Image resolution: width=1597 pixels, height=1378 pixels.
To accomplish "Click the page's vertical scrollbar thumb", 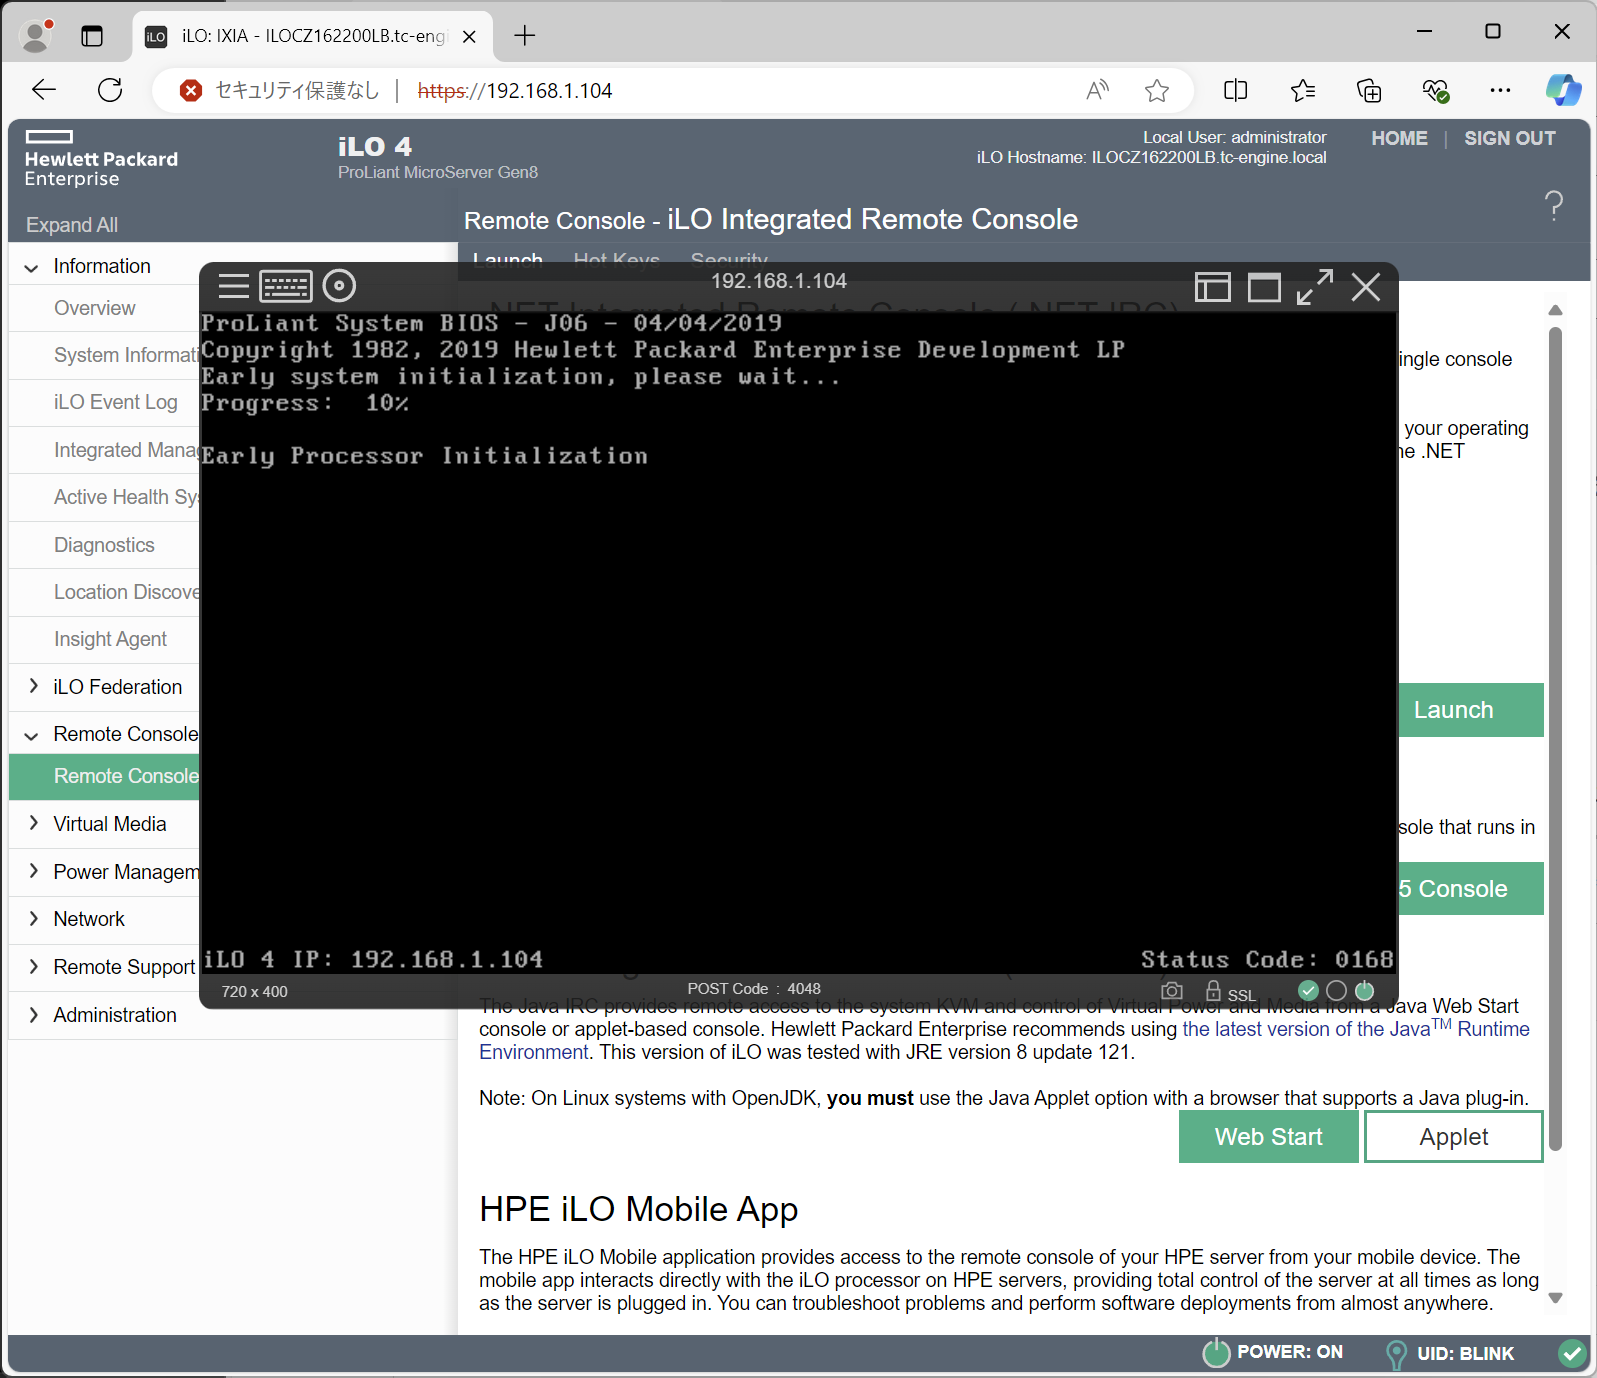I will 1555,740.
